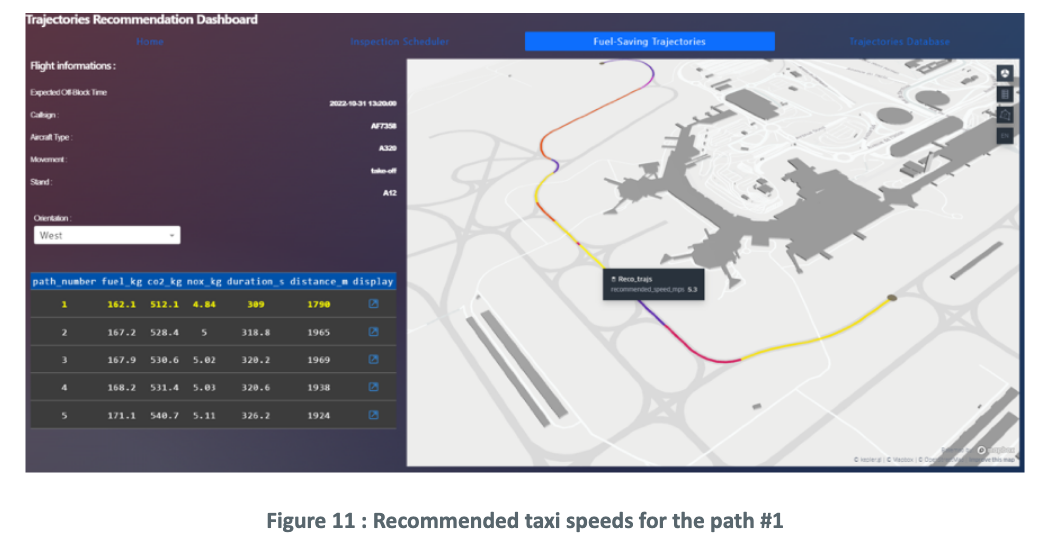This screenshot has height=538, width=1040.
Task: Open path 4 display icon
Action: 373,387
